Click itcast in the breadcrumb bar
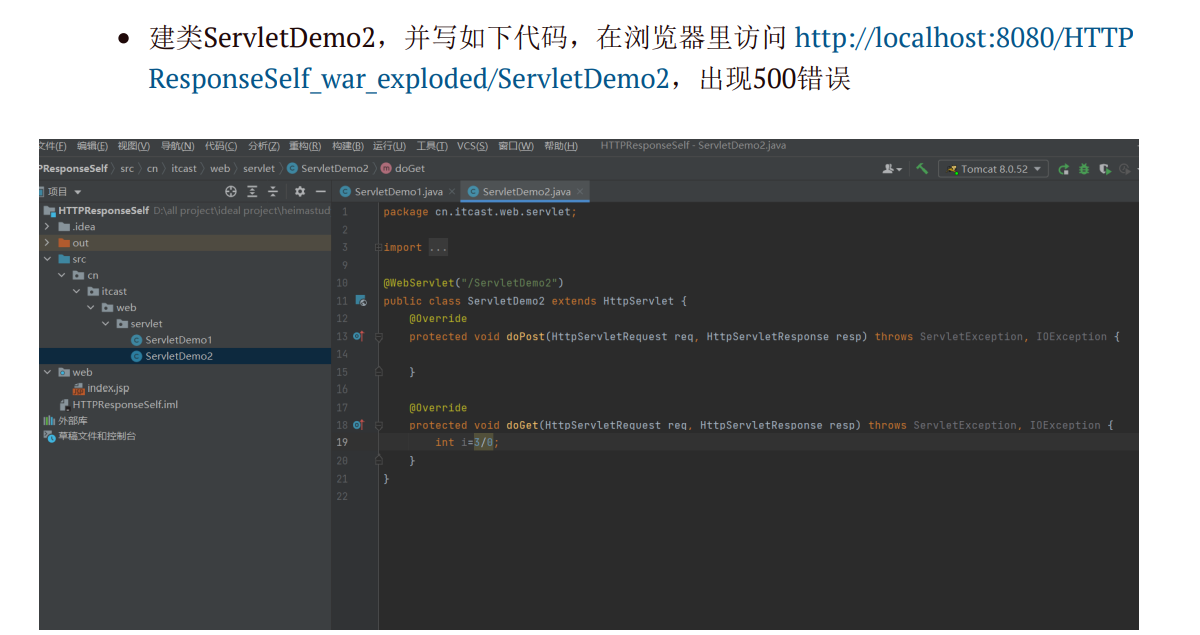 [184, 169]
